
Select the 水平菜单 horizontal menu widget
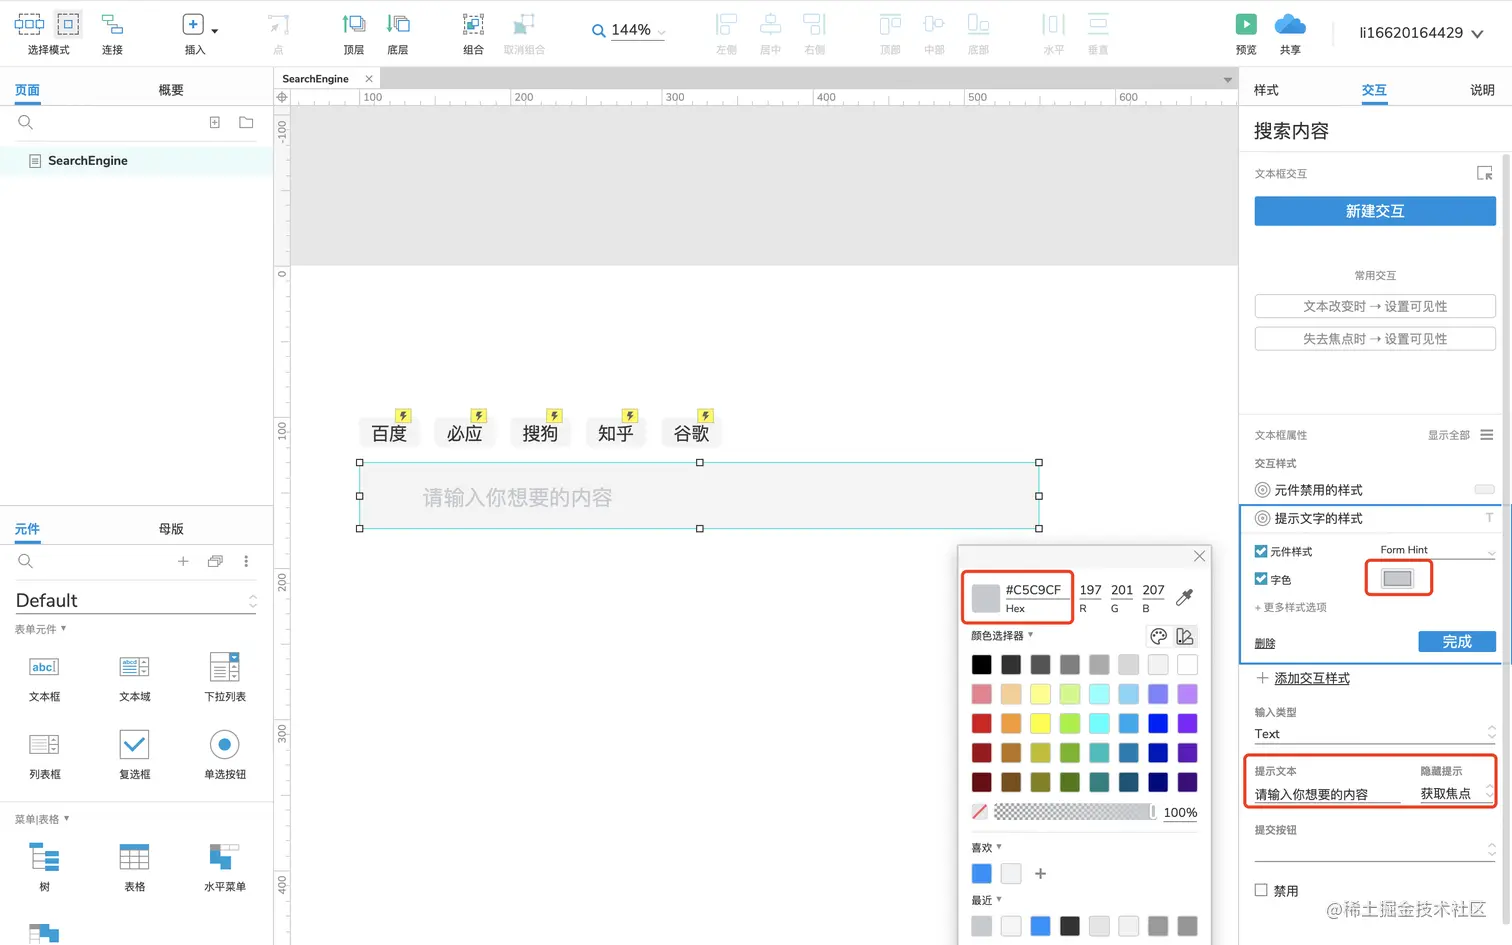point(225,866)
